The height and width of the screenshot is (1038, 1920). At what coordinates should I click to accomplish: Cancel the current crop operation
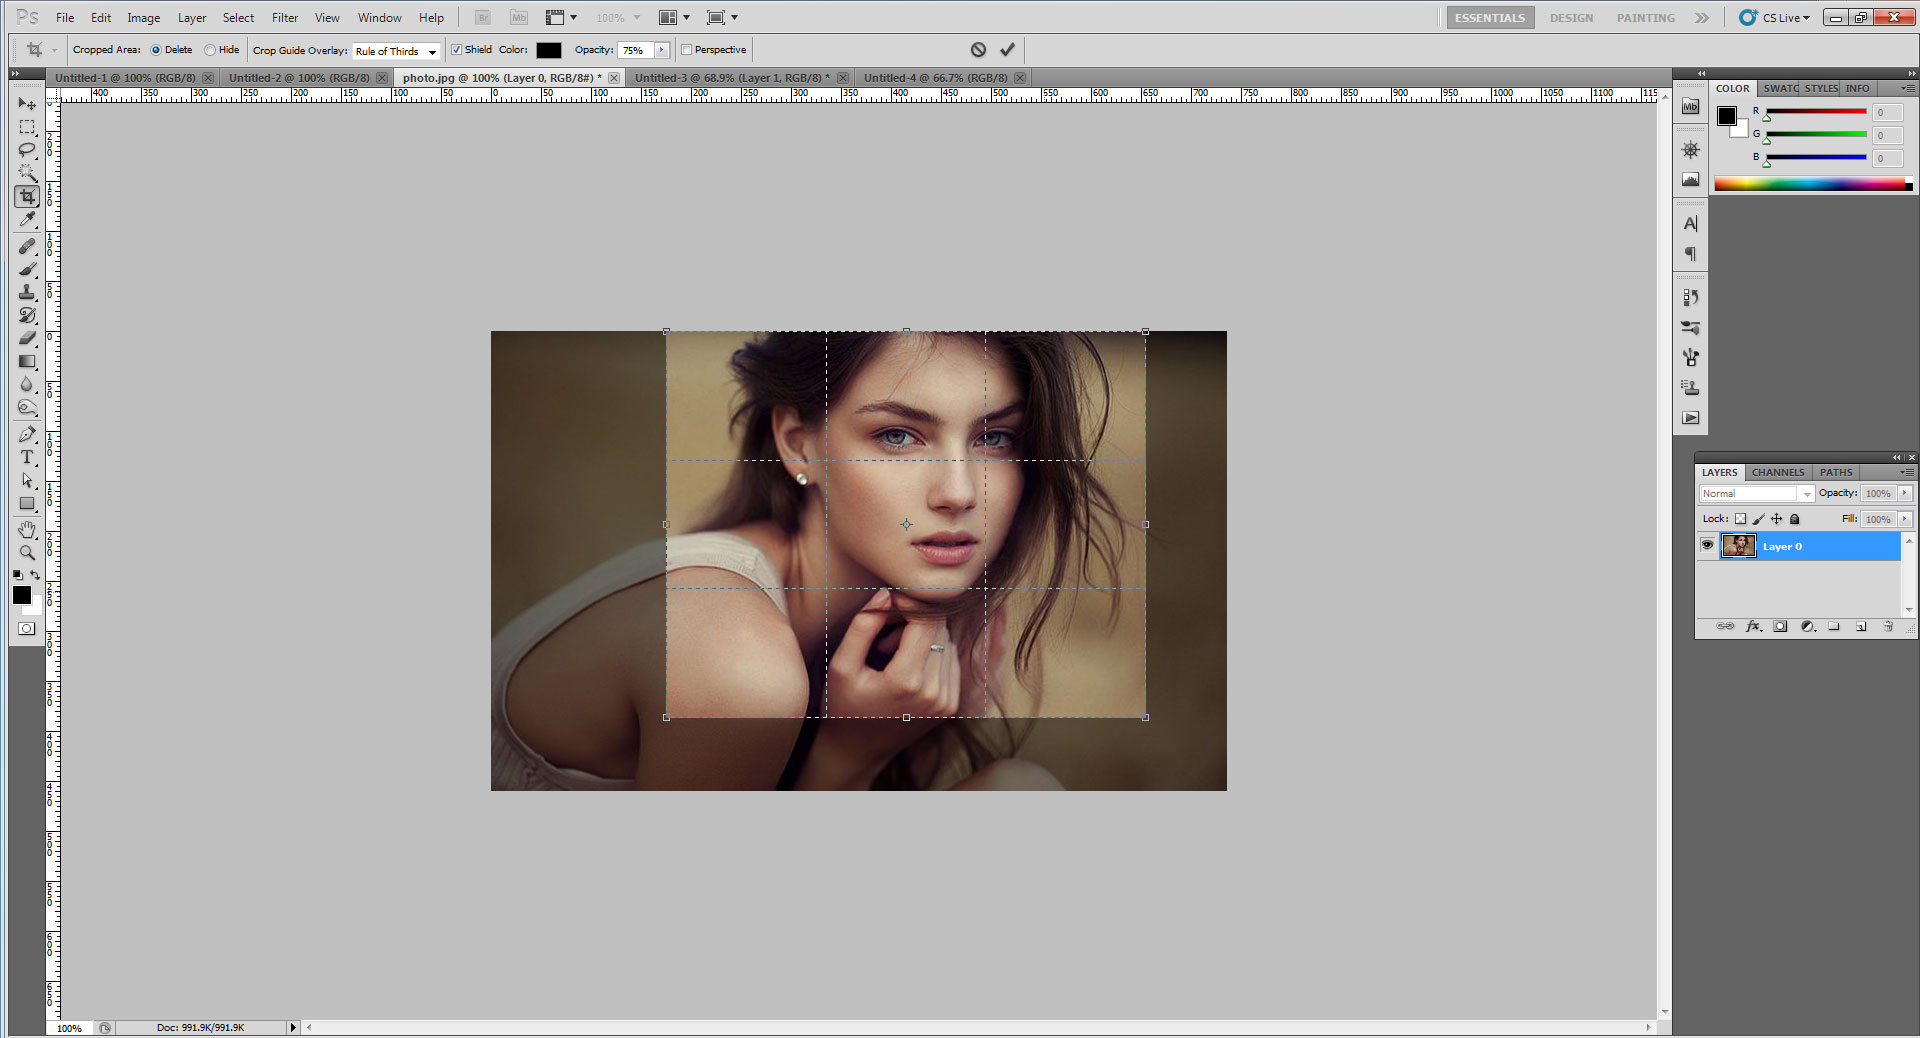click(x=978, y=50)
